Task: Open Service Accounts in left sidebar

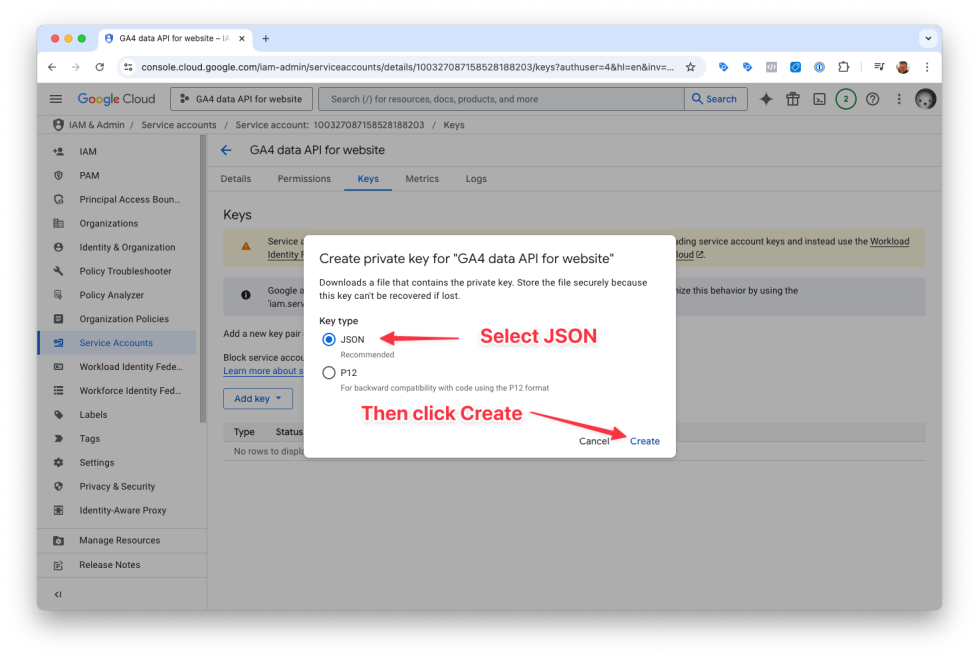Action: (x=116, y=343)
